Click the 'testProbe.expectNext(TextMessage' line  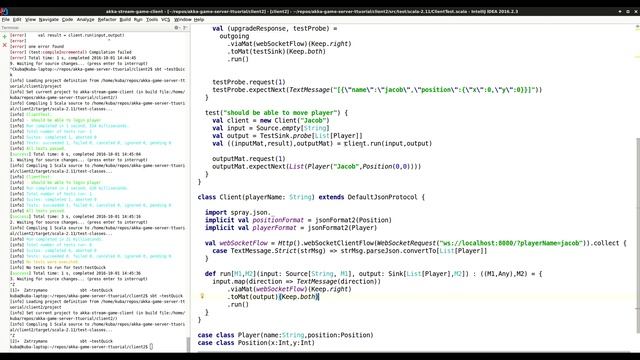[x=377, y=90]
